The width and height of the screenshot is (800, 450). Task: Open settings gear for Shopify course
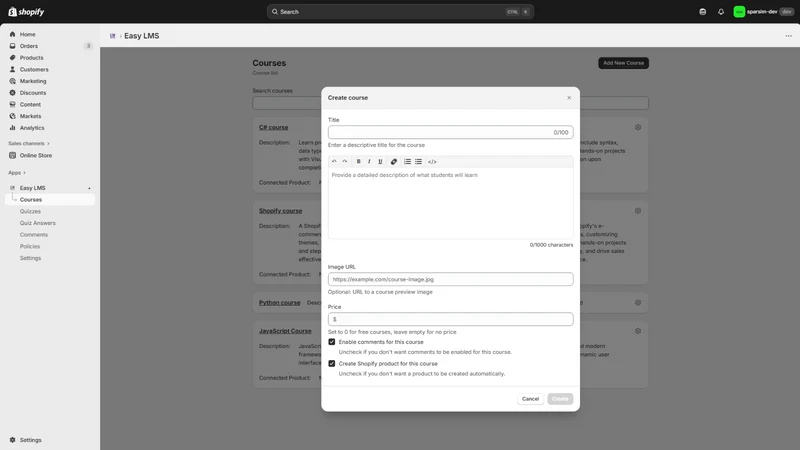[x=638, y=211]
